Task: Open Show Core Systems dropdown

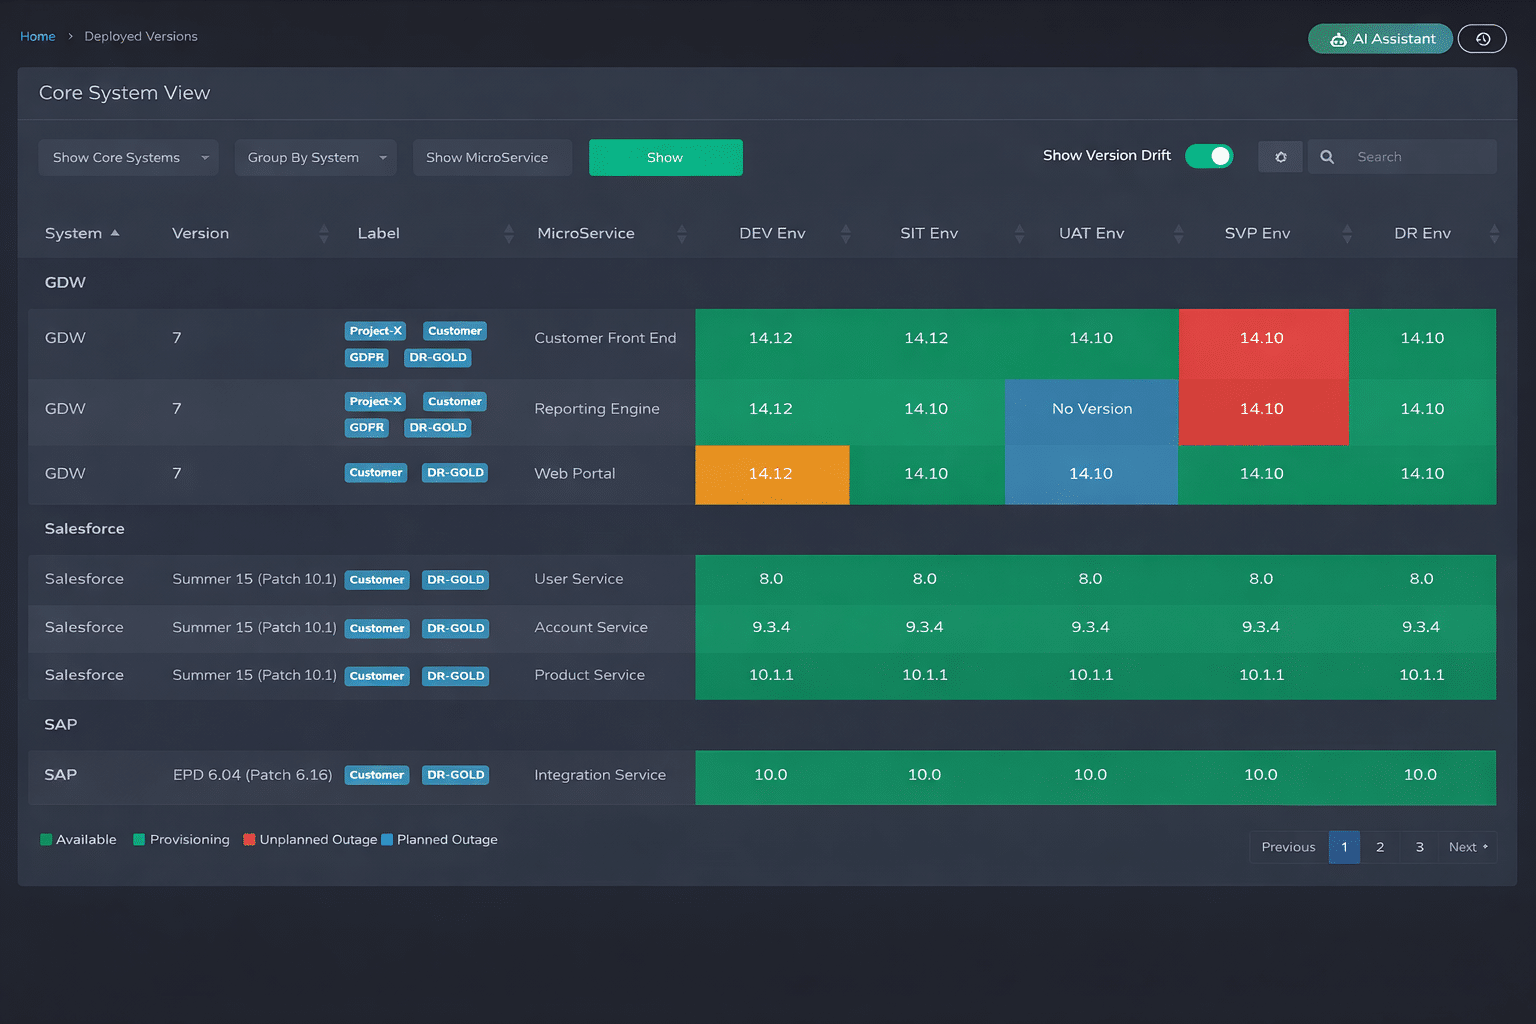Action: 128,158
